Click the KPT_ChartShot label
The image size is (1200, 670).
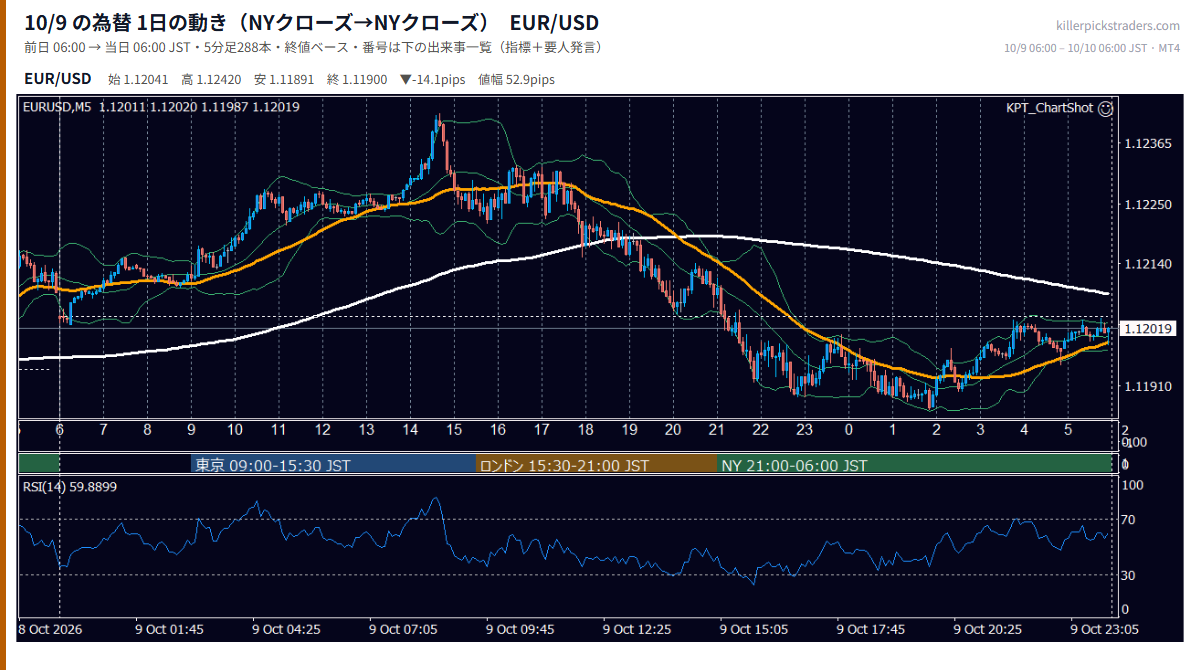[x=1050, y=108]
